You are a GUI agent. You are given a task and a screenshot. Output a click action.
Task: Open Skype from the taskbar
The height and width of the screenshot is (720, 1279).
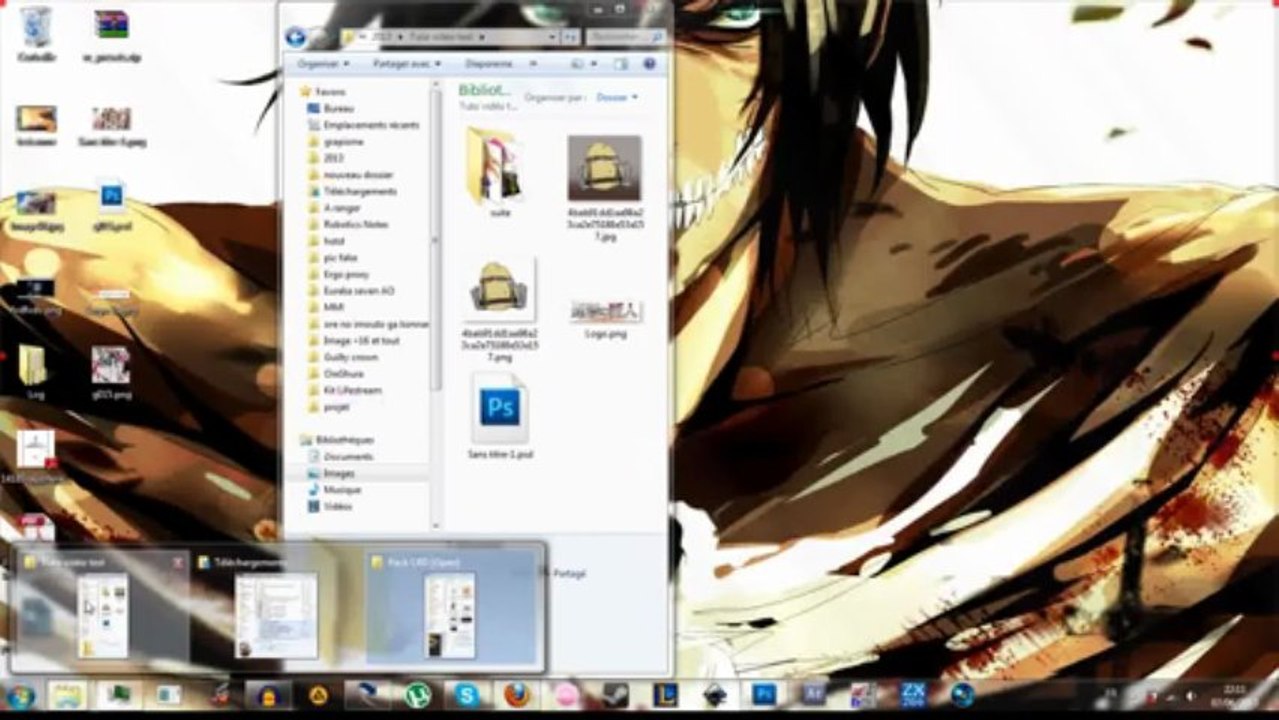click(467, 696)
